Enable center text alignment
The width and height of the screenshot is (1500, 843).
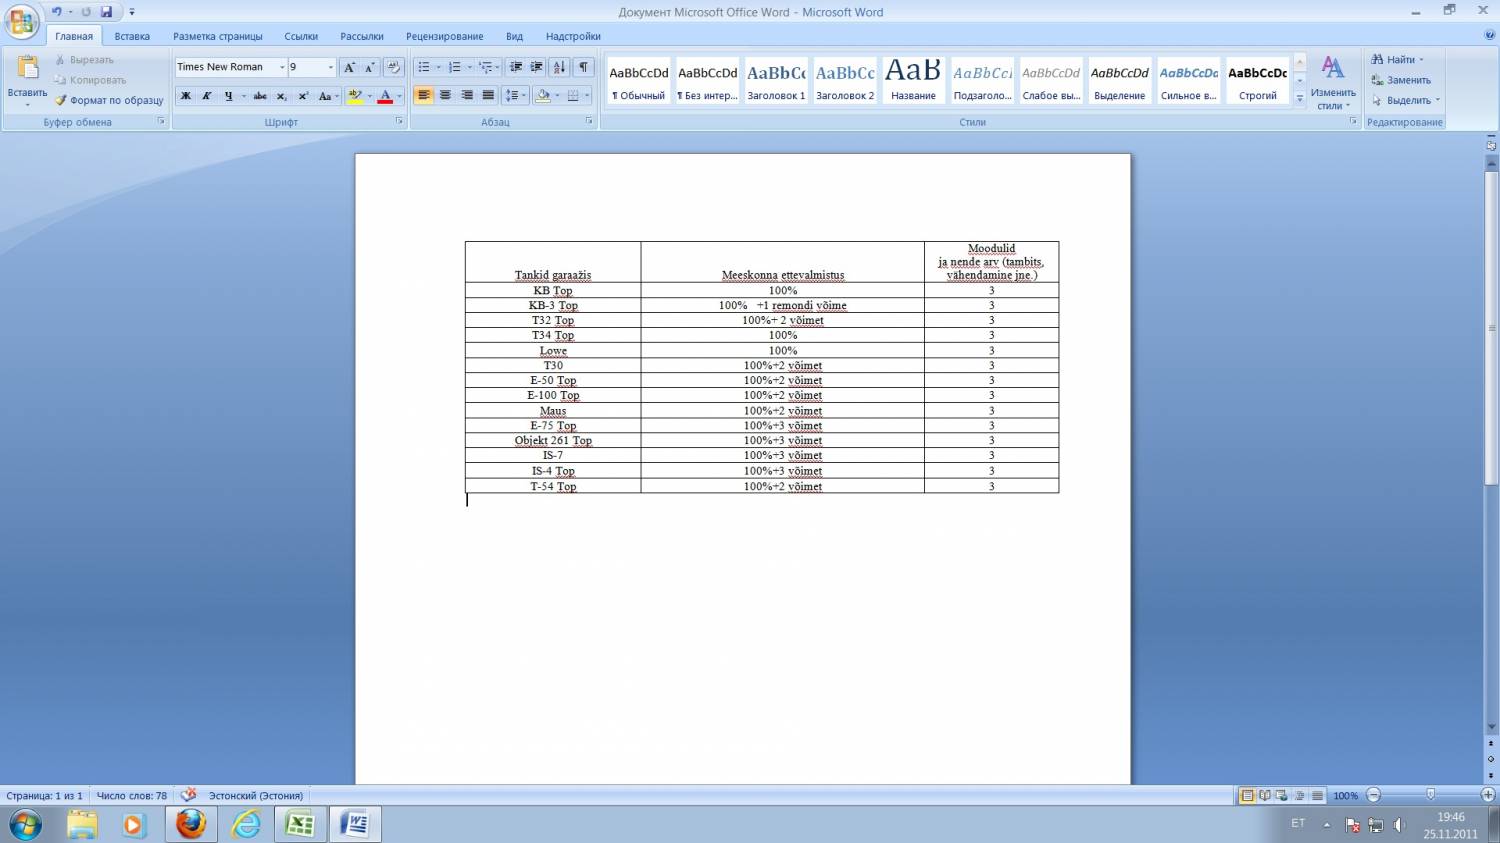445,96
